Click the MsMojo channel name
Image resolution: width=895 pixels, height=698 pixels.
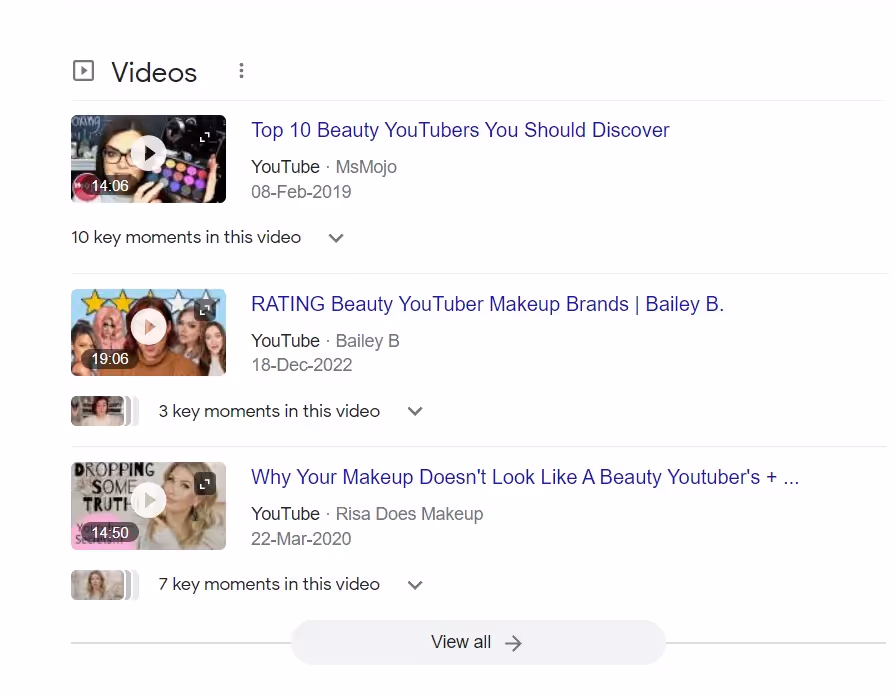366,167
